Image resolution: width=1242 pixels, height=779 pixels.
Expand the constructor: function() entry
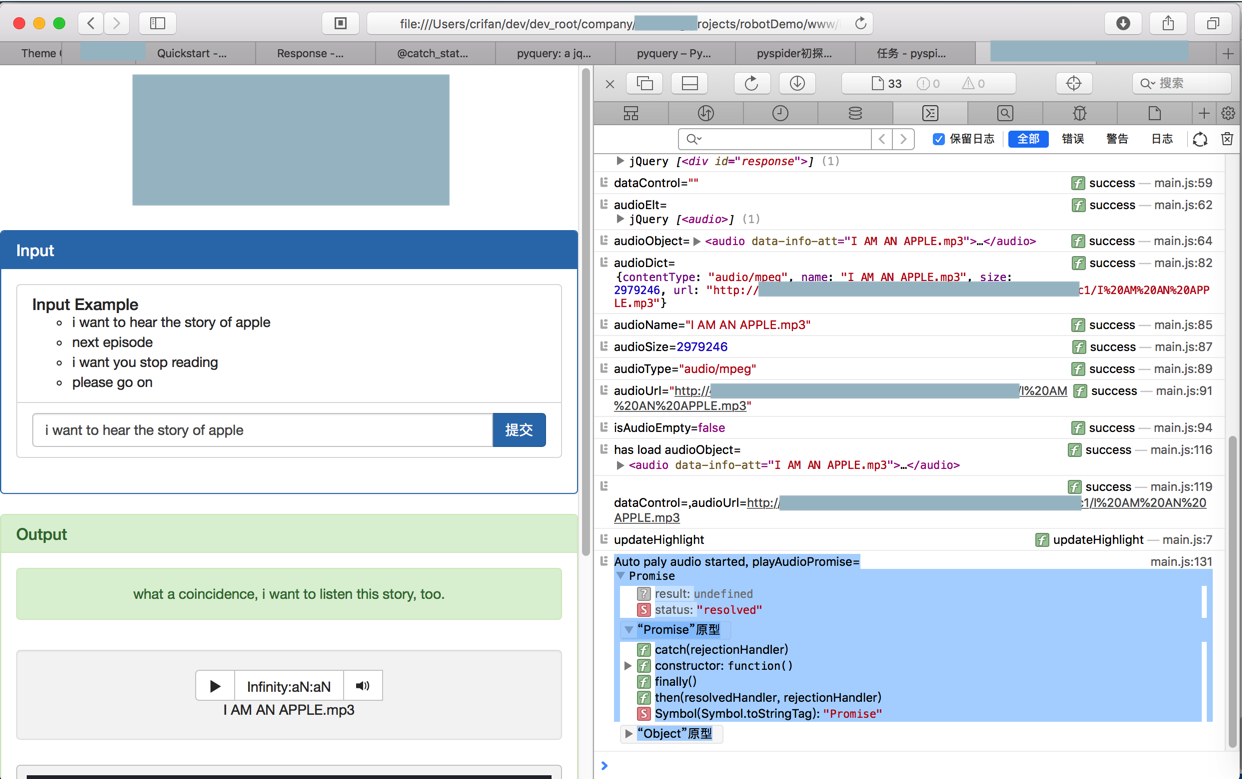point(628,666)
